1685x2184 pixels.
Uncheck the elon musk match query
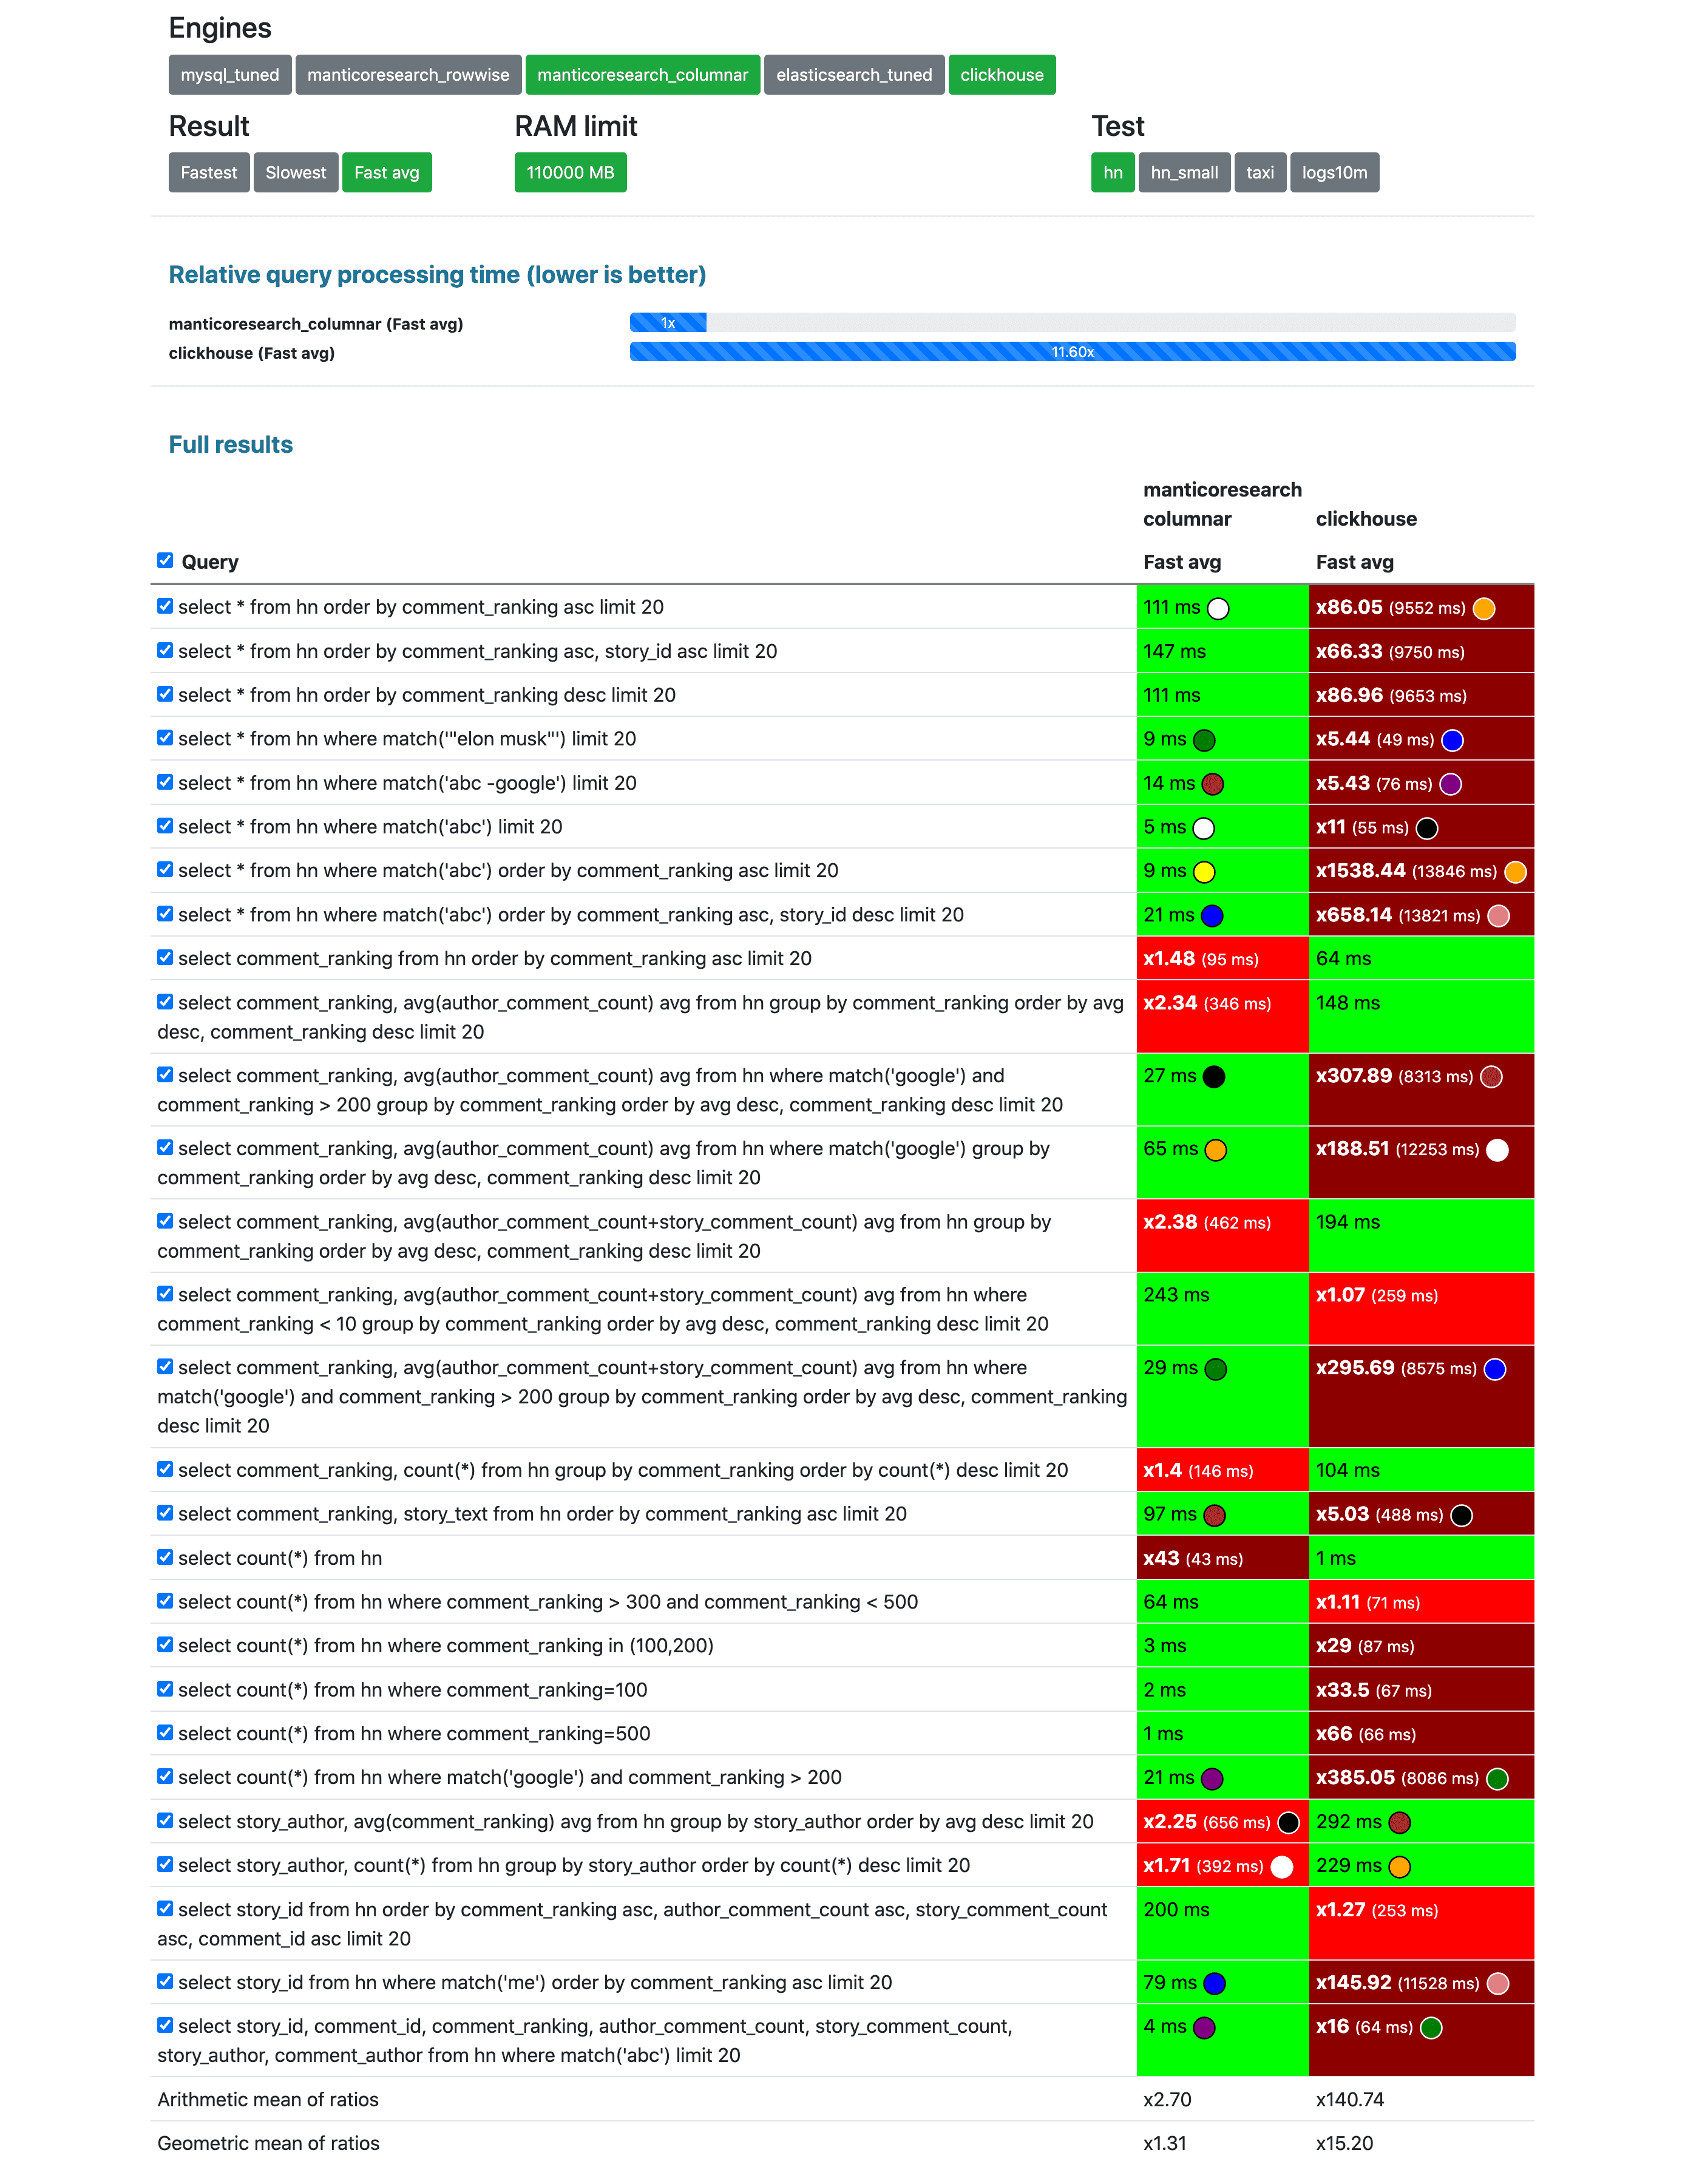(x=165, y=738)
